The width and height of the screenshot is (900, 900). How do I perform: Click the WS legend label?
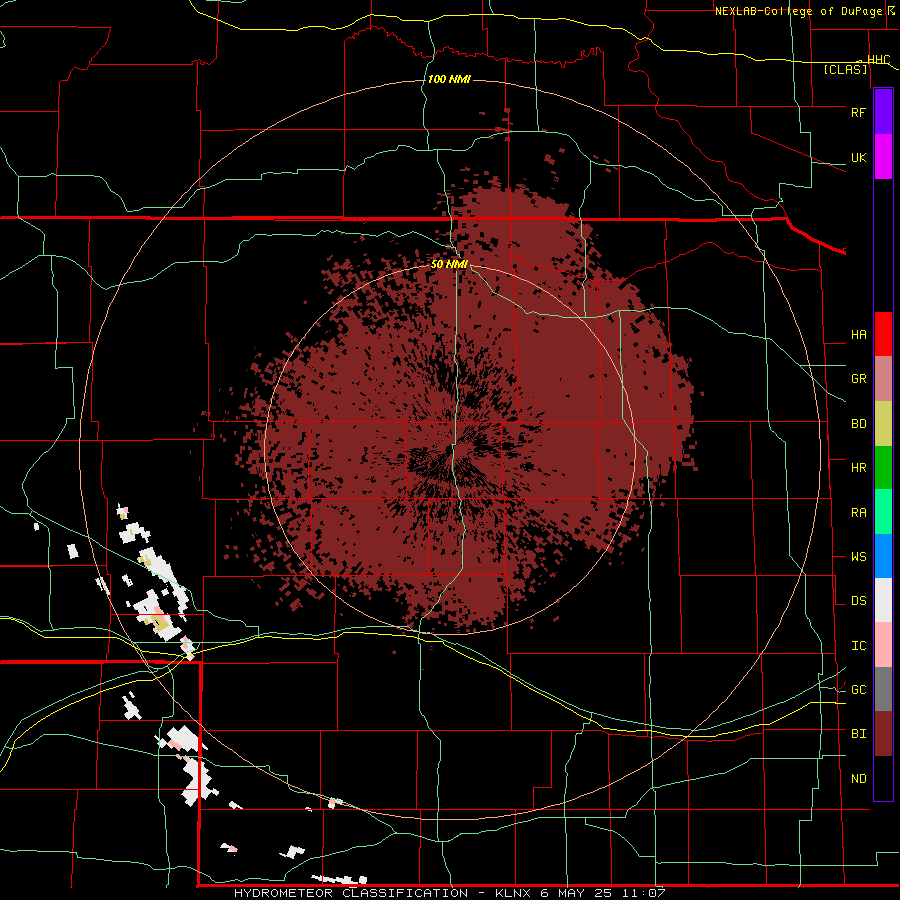(858, 556)
